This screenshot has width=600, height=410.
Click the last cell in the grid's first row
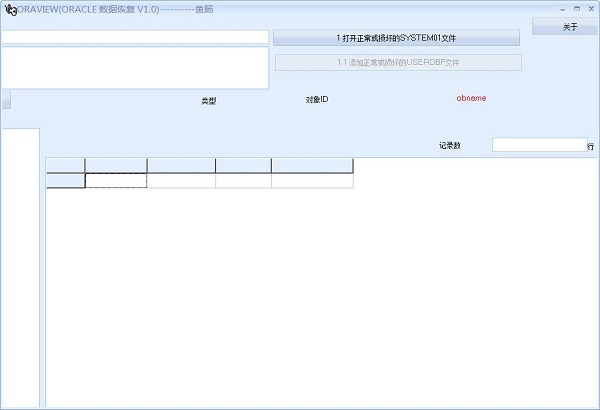(312, 181)
